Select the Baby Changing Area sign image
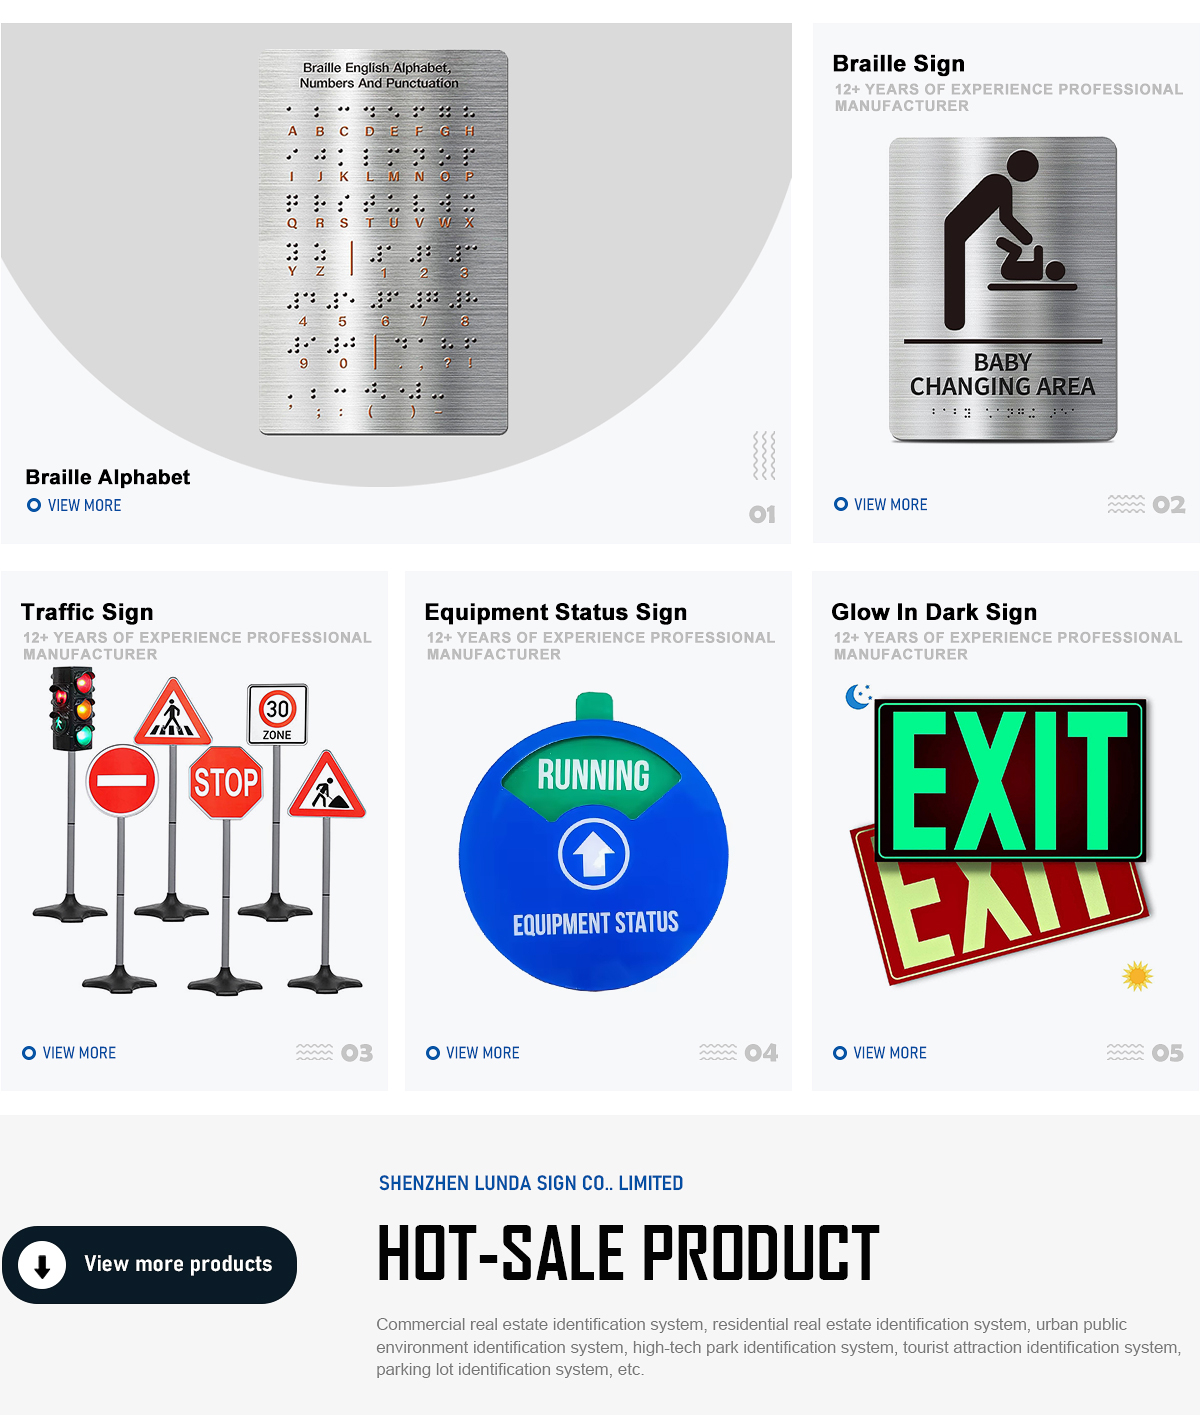This screenshot has width=1200, height=1415. pos(1003,289)
